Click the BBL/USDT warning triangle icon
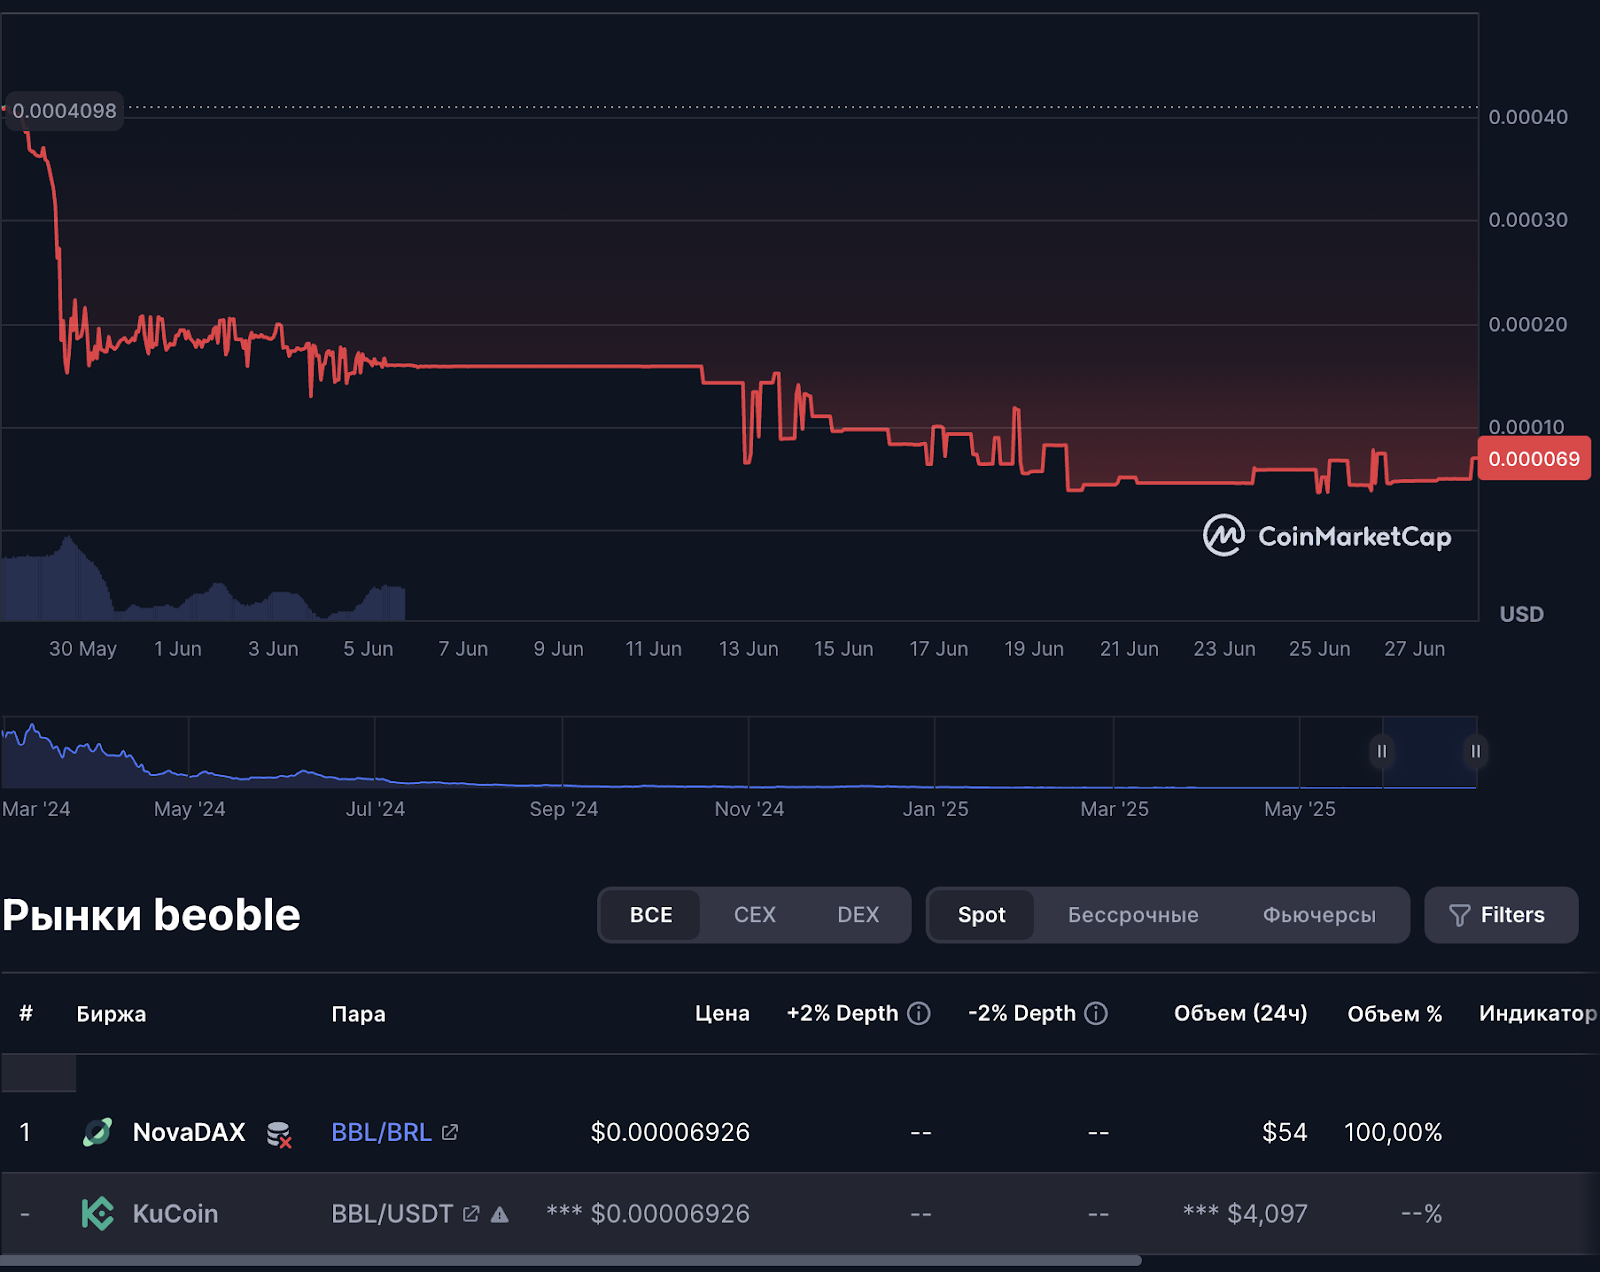 point(500,1214)
